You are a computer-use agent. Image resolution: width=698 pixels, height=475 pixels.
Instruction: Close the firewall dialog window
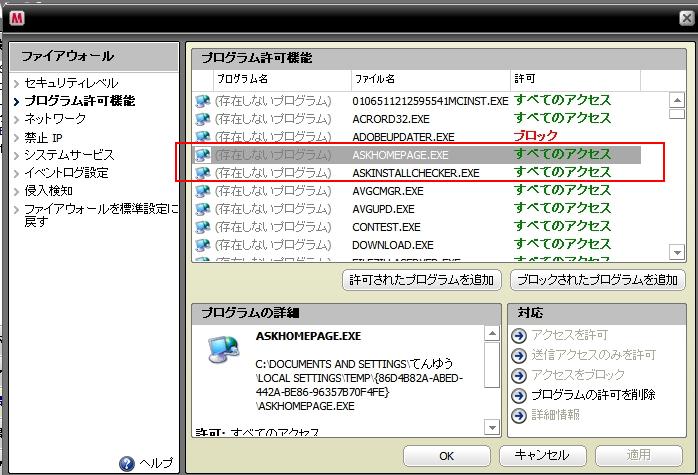point(687,18)
